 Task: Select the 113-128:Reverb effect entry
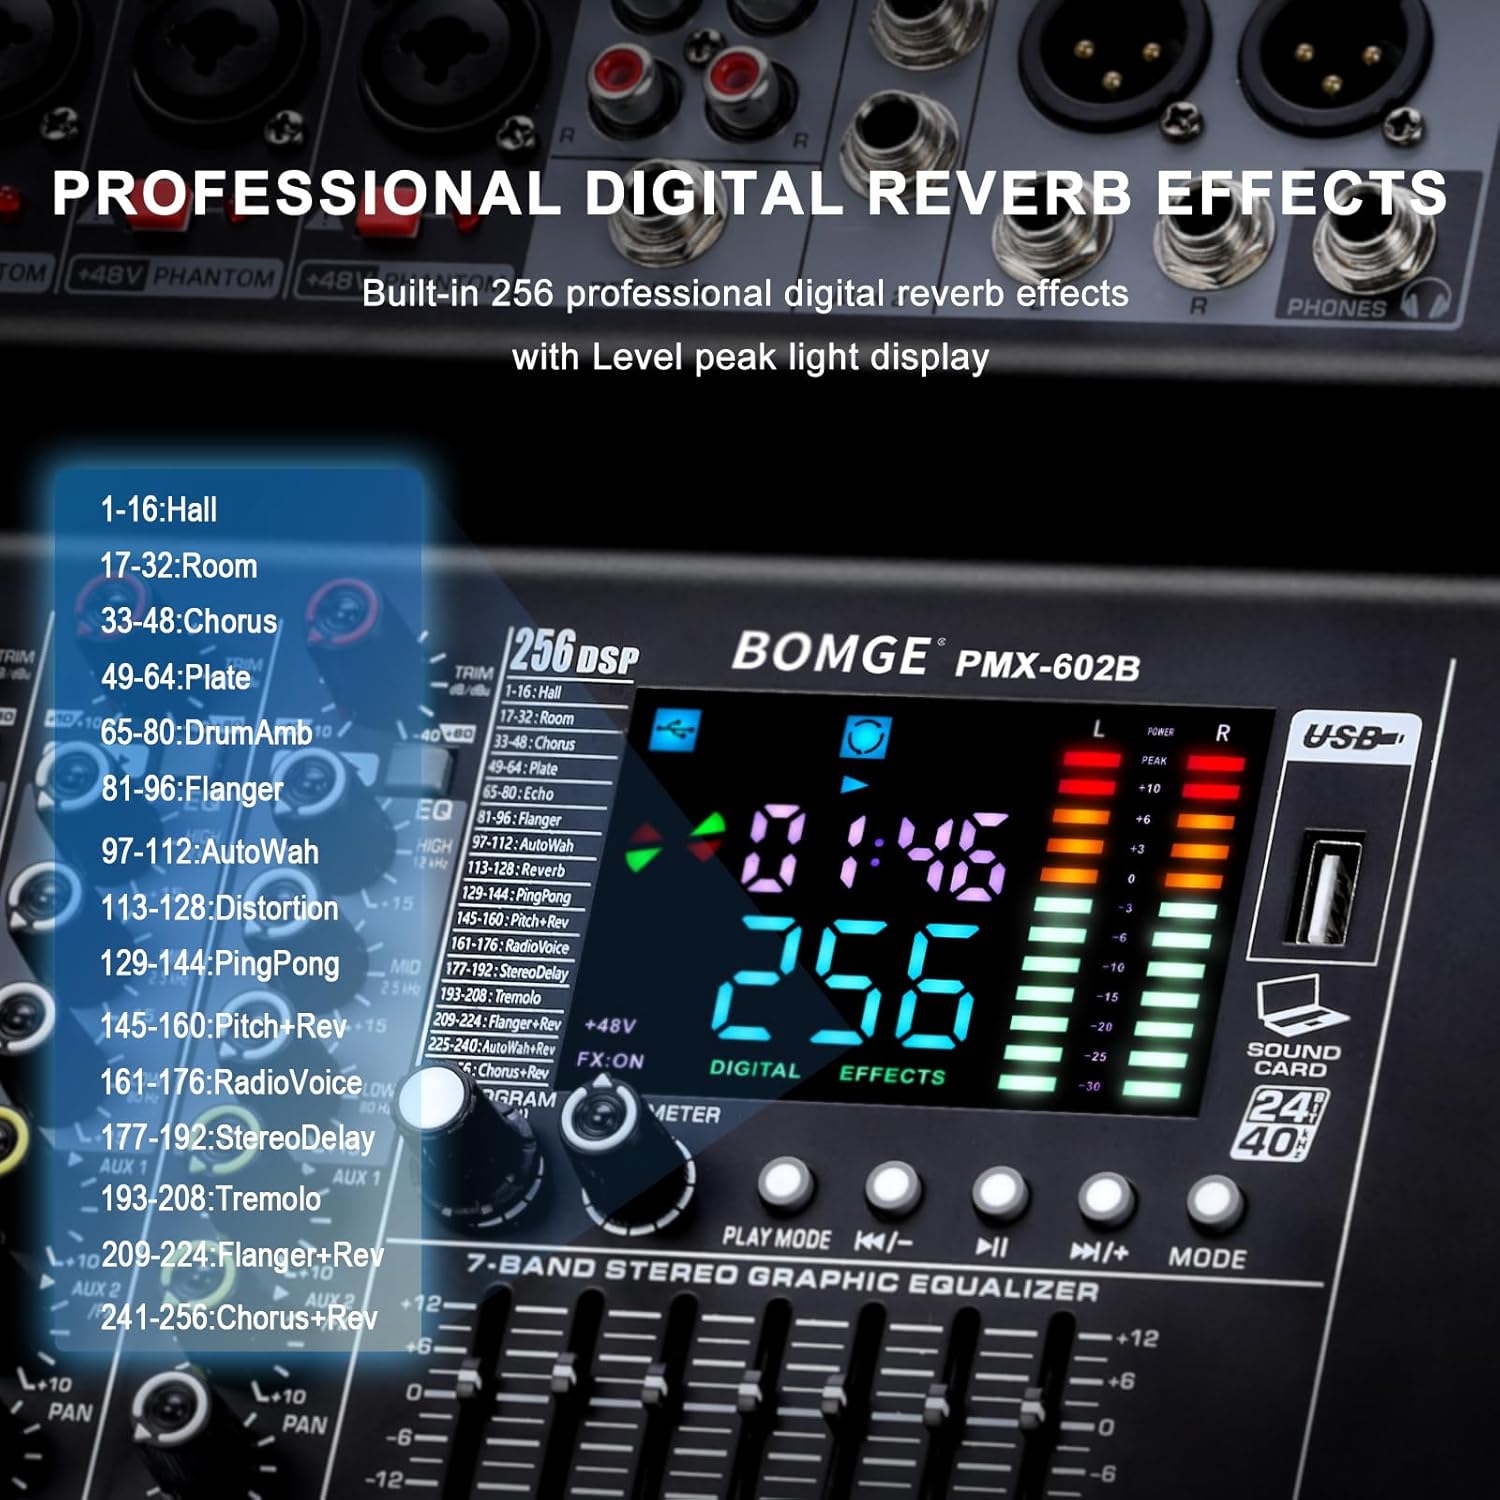pos(518,869)
